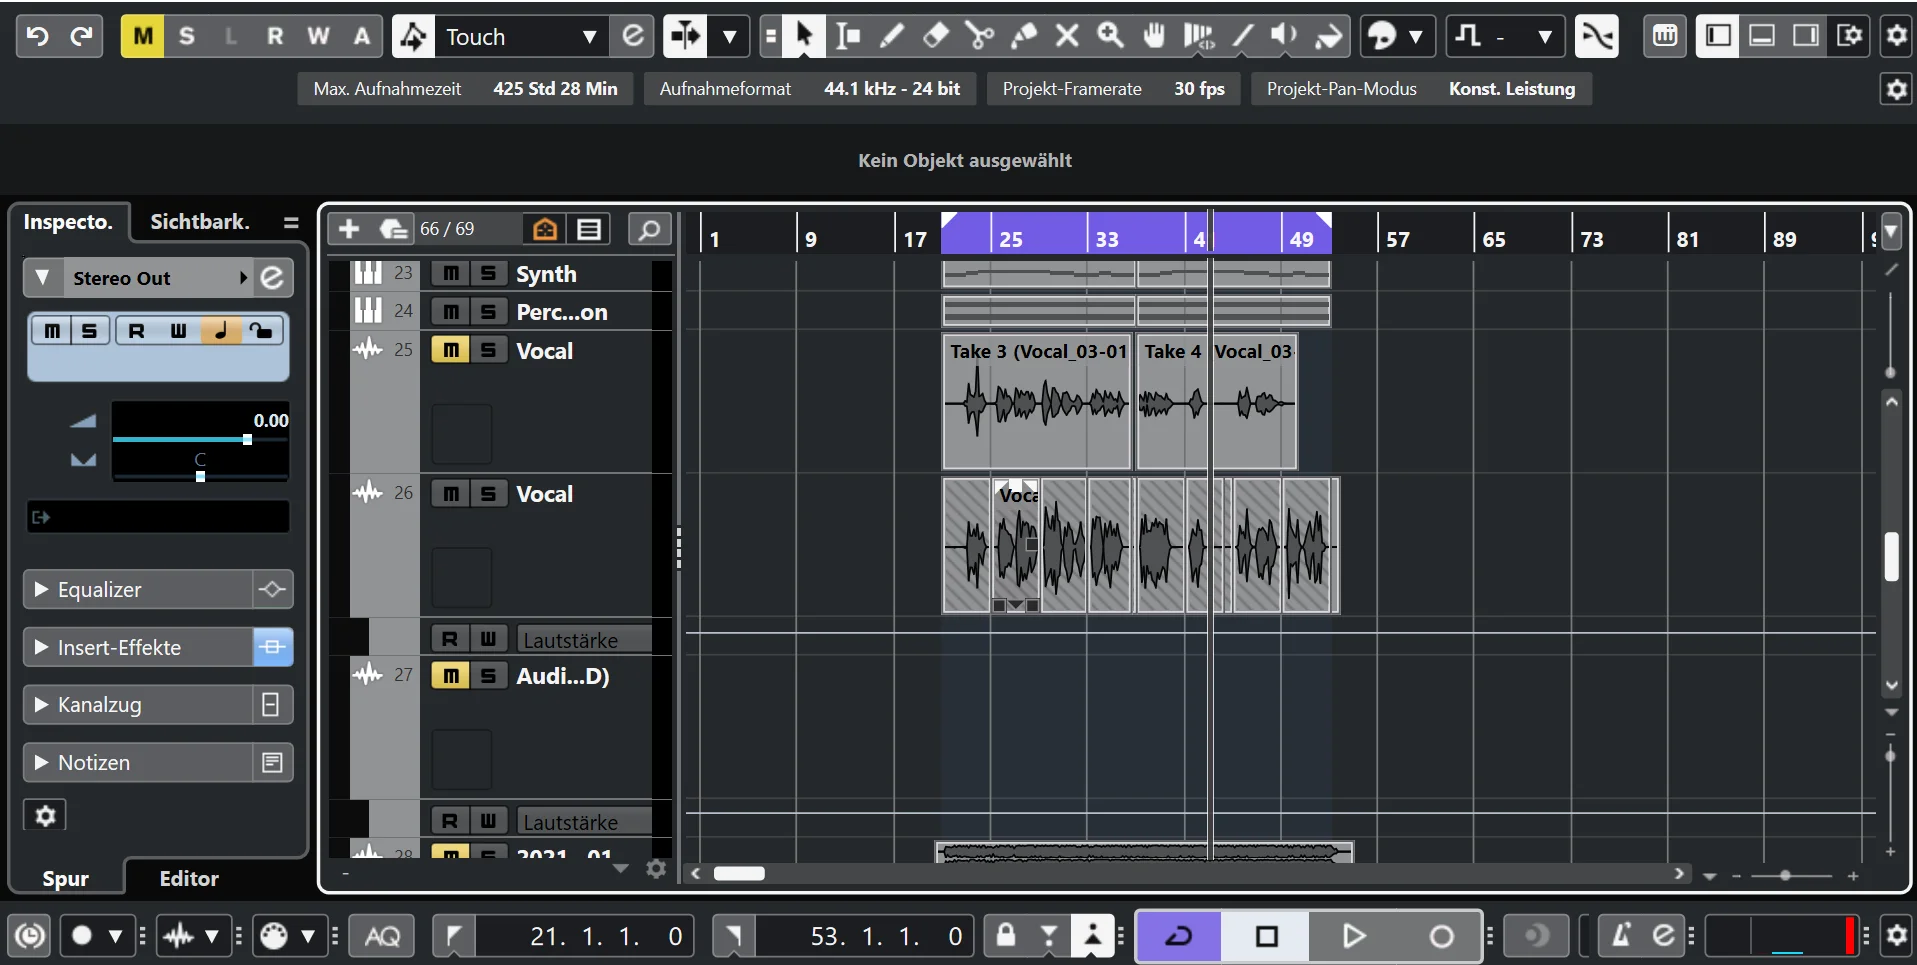The width and height of the screenshot is (1917, 965).
Task: Adjust the Stereo Out volume fader
Action: click(x=247, y=439)
